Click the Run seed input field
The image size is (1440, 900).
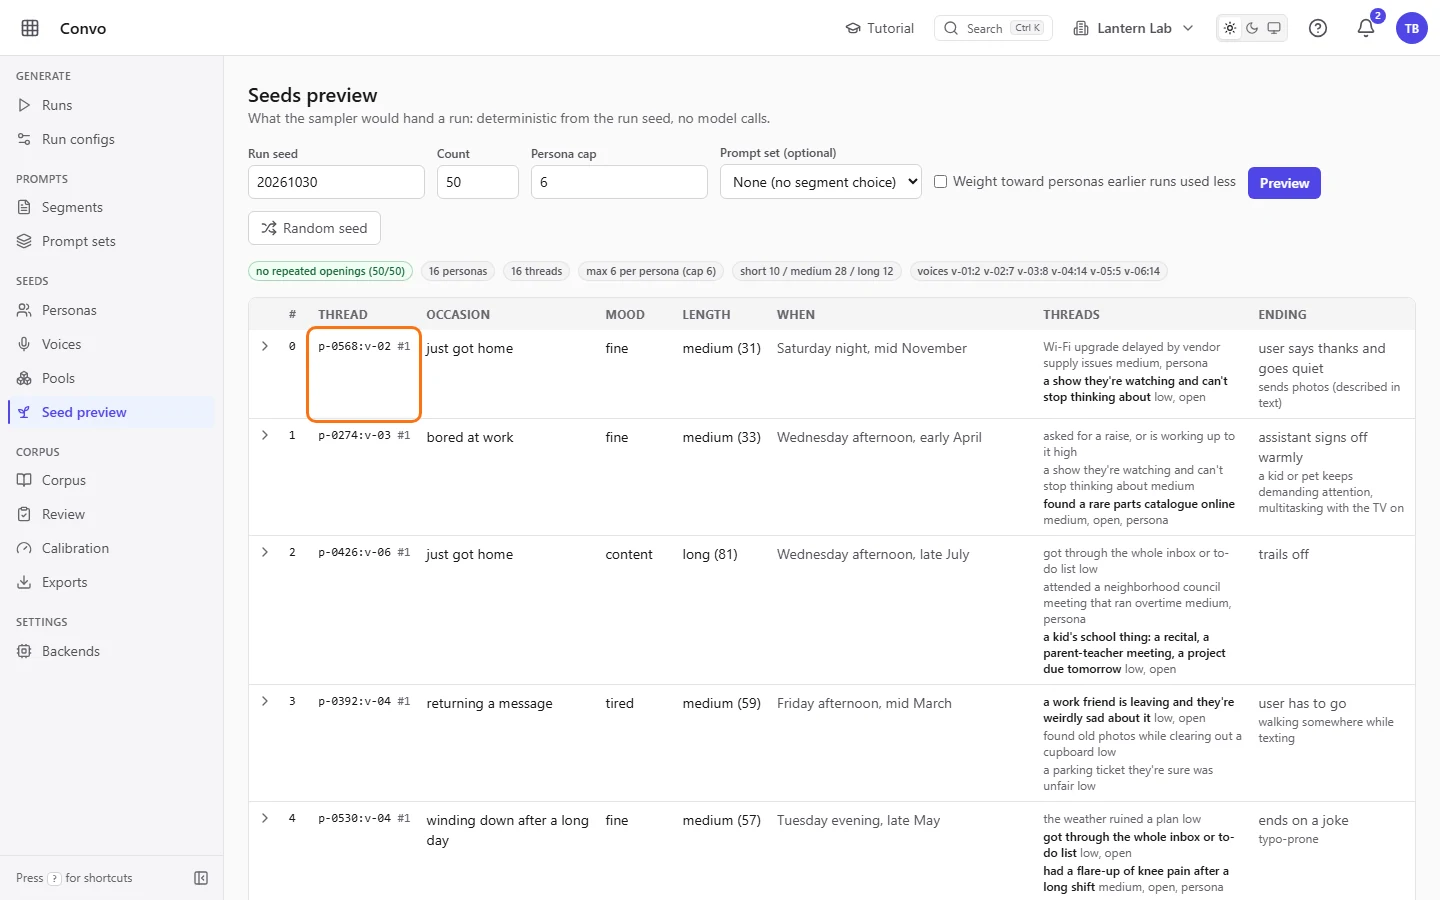click(x=336, y=182)
